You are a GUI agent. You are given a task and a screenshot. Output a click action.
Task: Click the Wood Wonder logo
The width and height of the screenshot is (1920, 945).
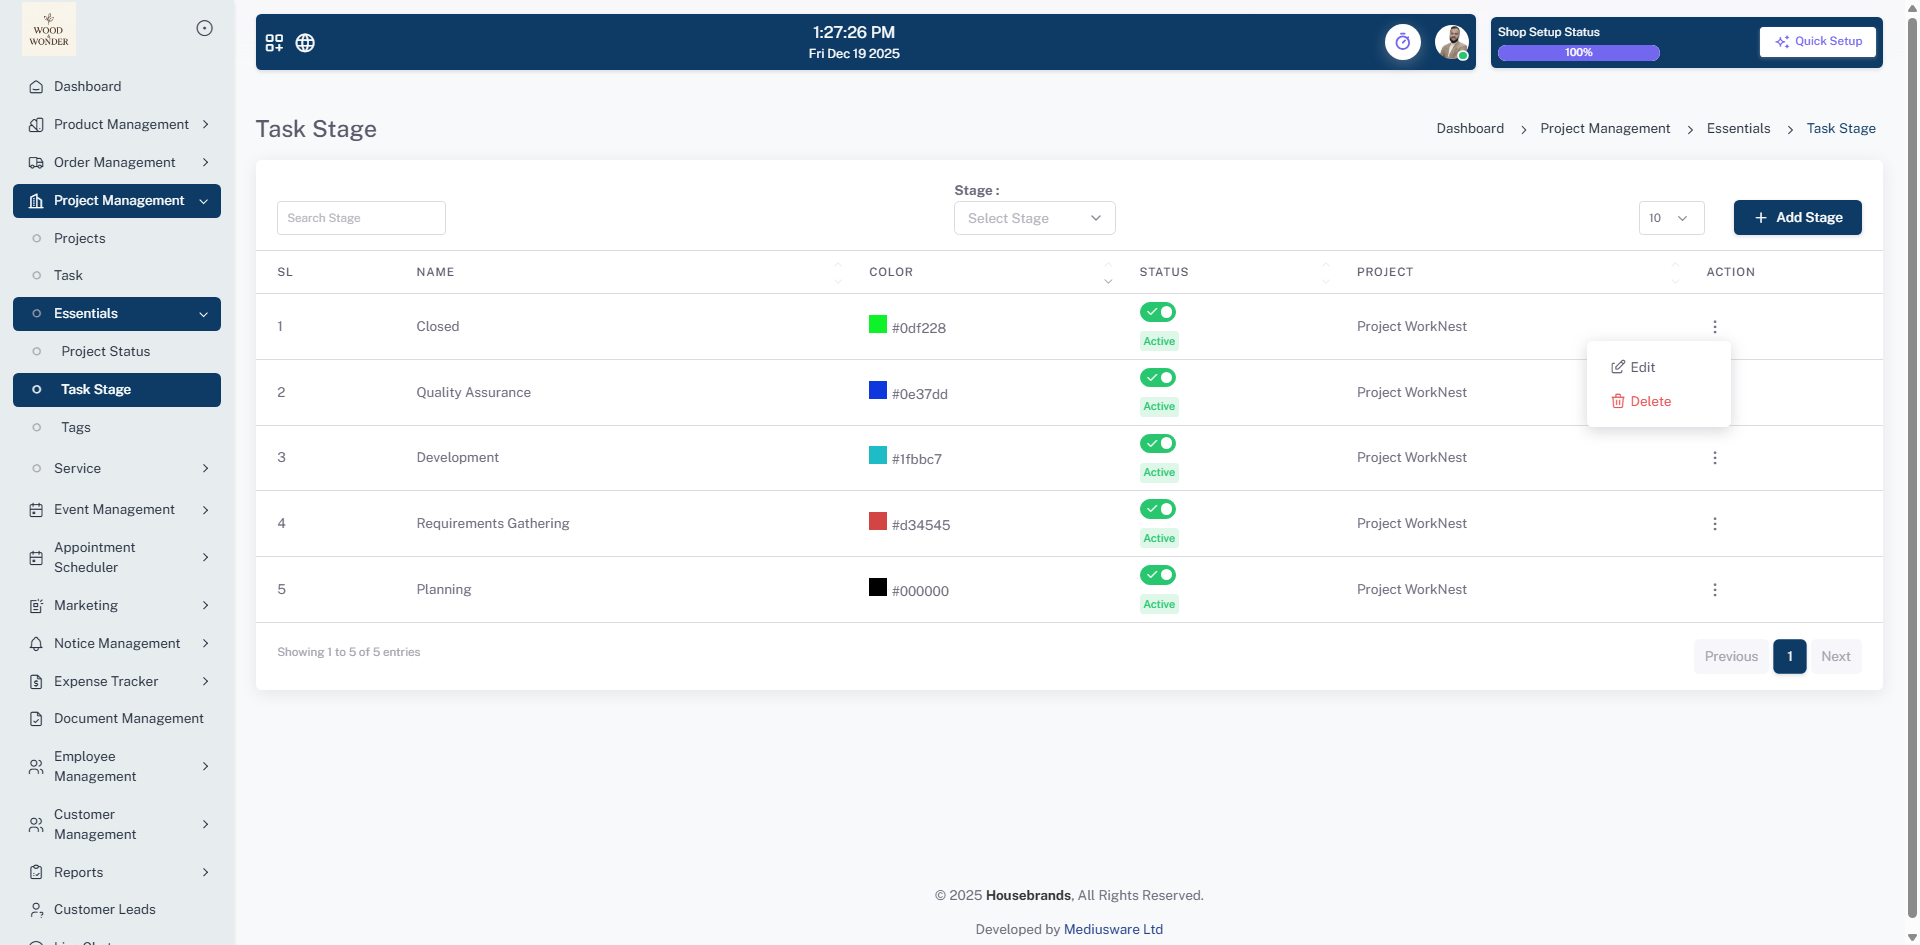[49, 29]
